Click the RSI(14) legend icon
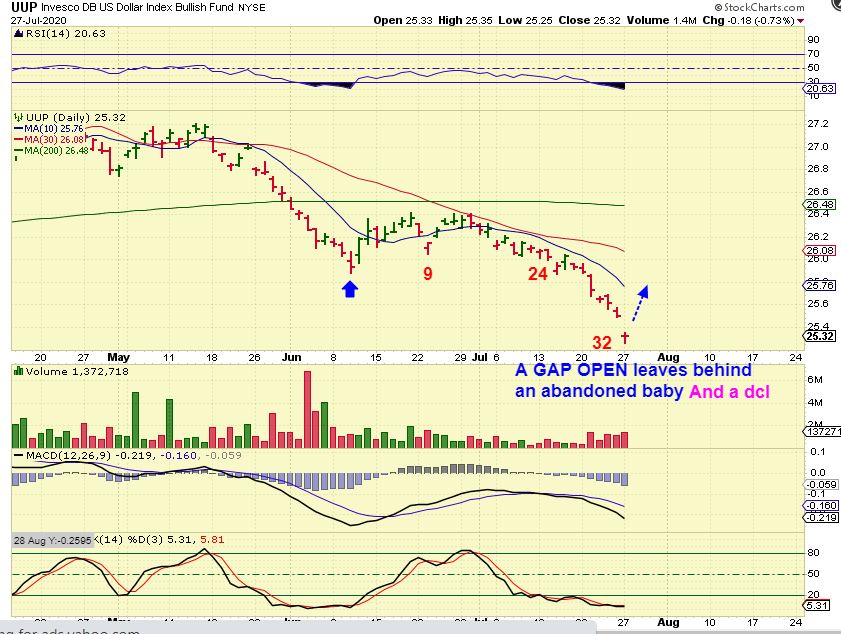The image size is (841, 634). (18, 33)
